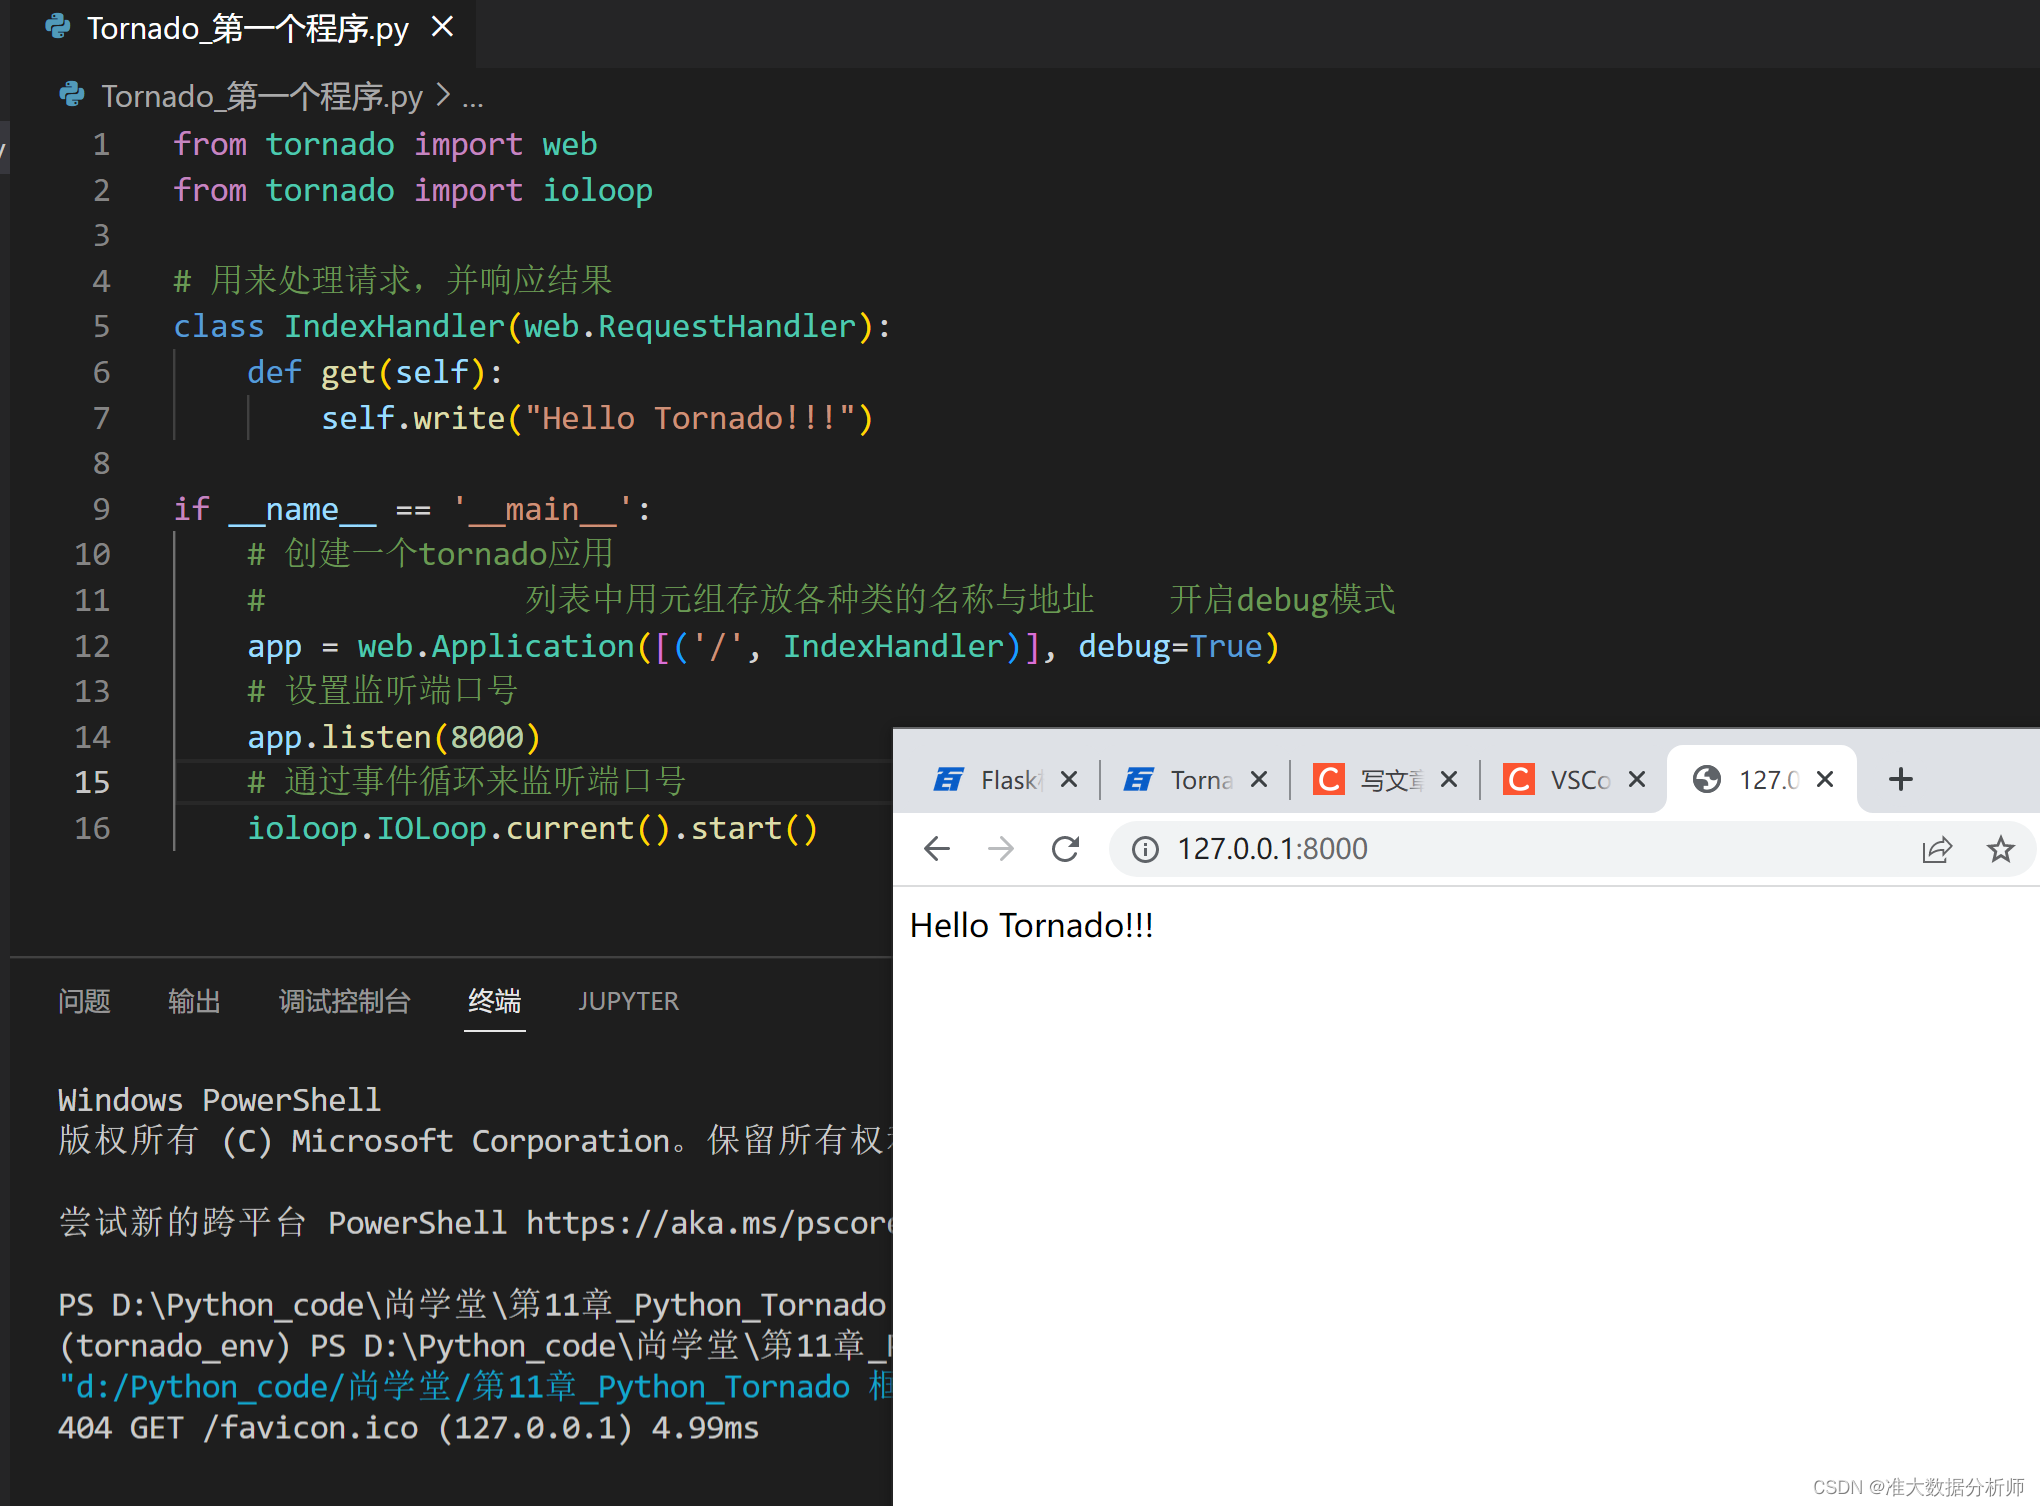
Task: Click line number 5 in the gutter
Action: click(101, 326)
